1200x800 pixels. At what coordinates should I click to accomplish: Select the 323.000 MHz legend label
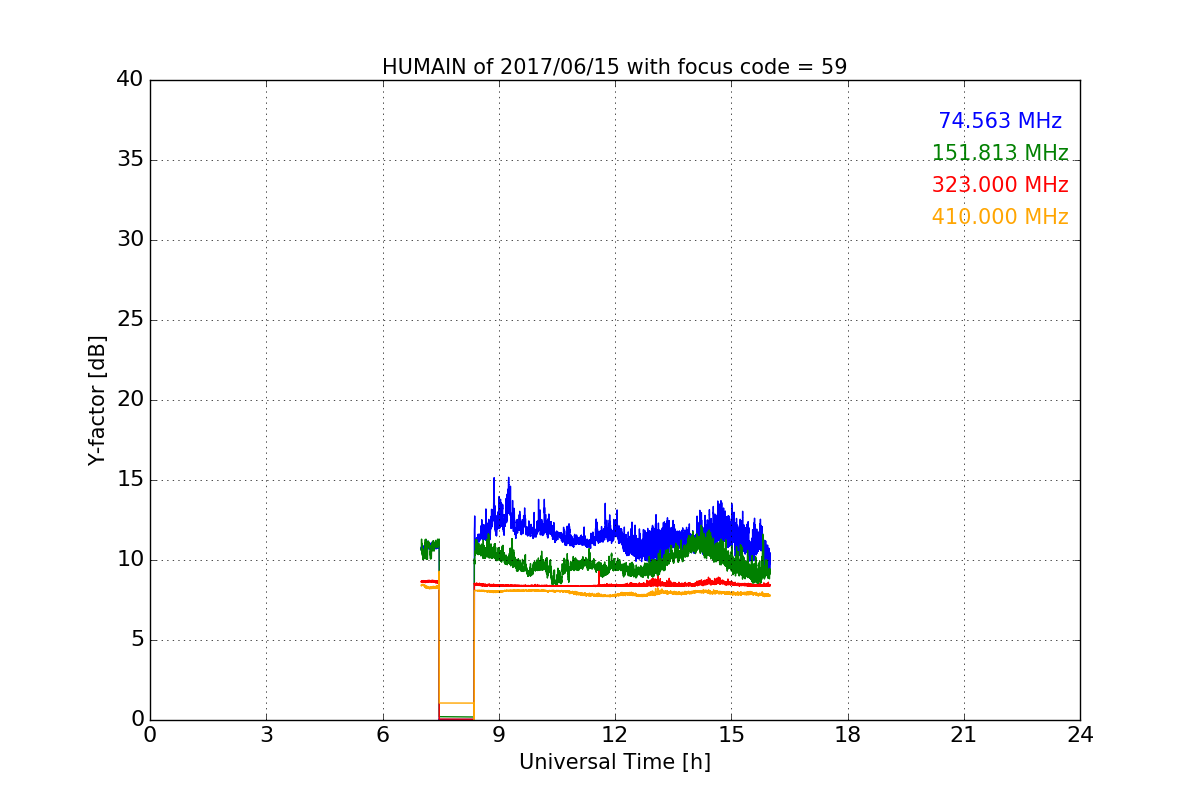click(1000, 185)
